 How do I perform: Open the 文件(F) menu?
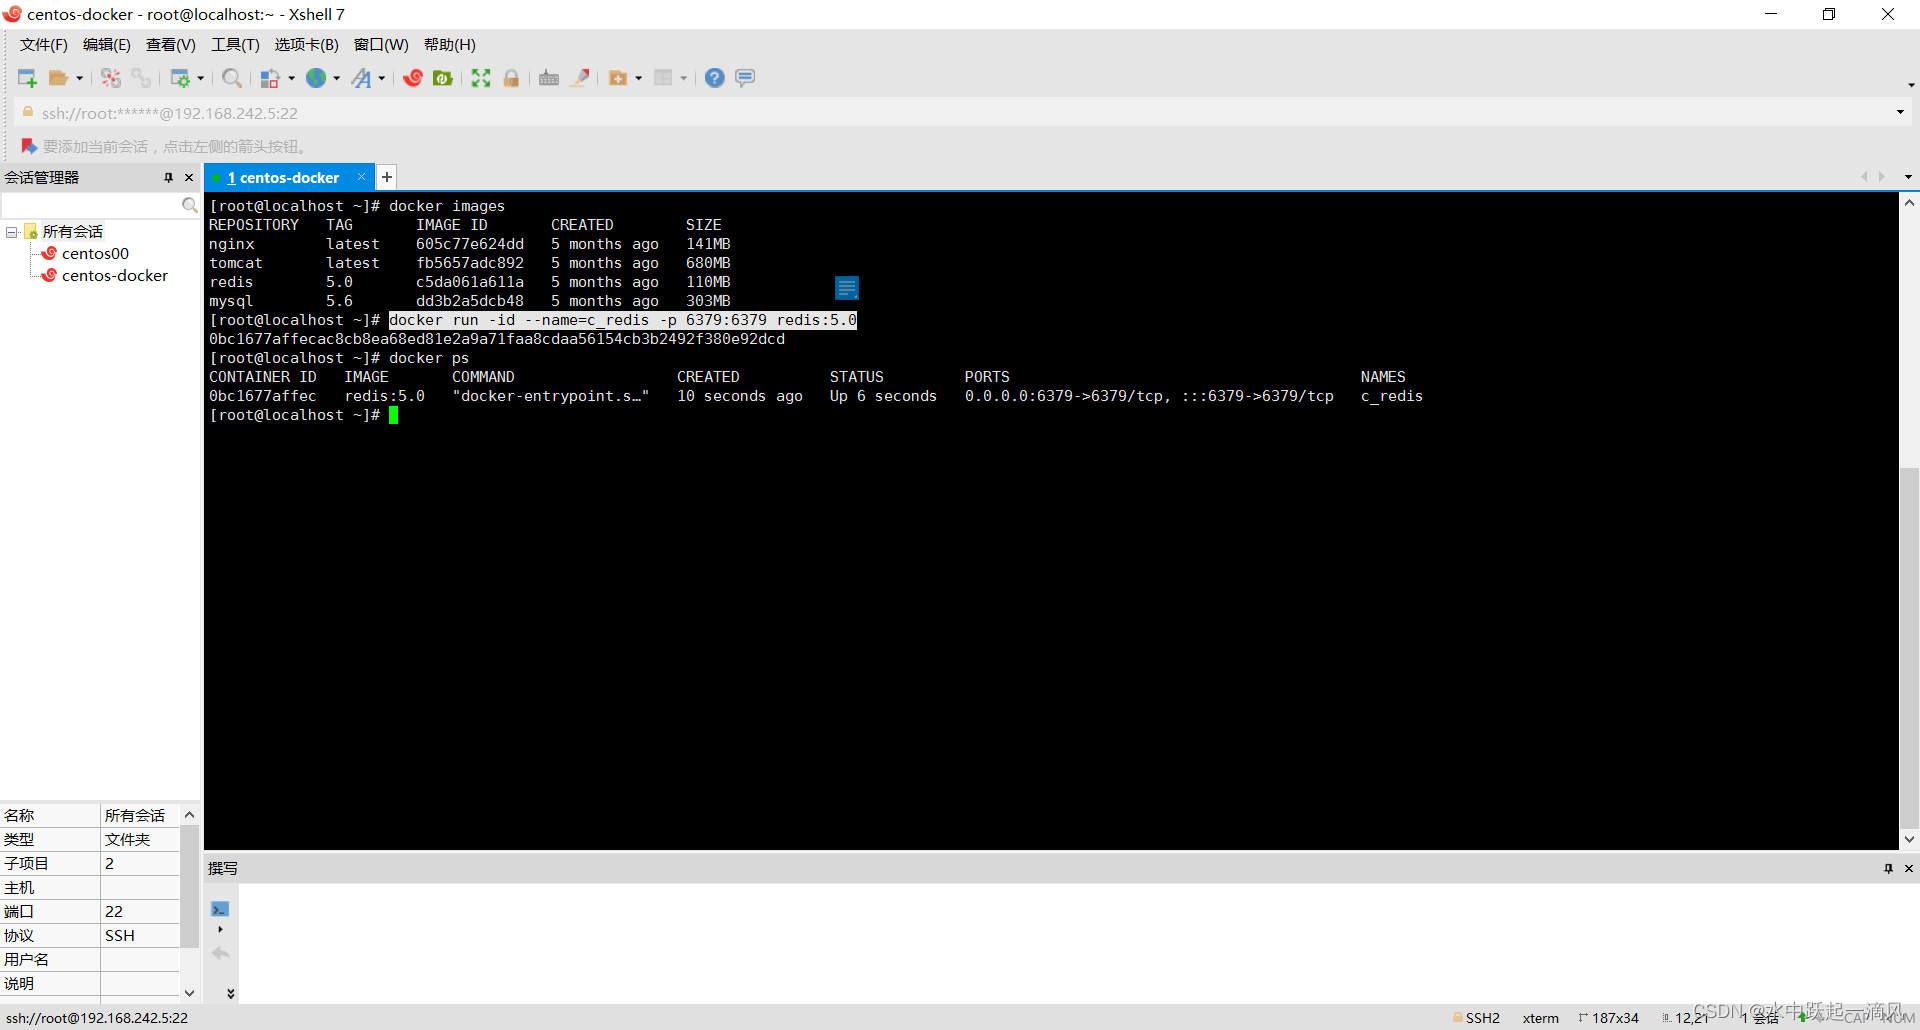(44, 45)
